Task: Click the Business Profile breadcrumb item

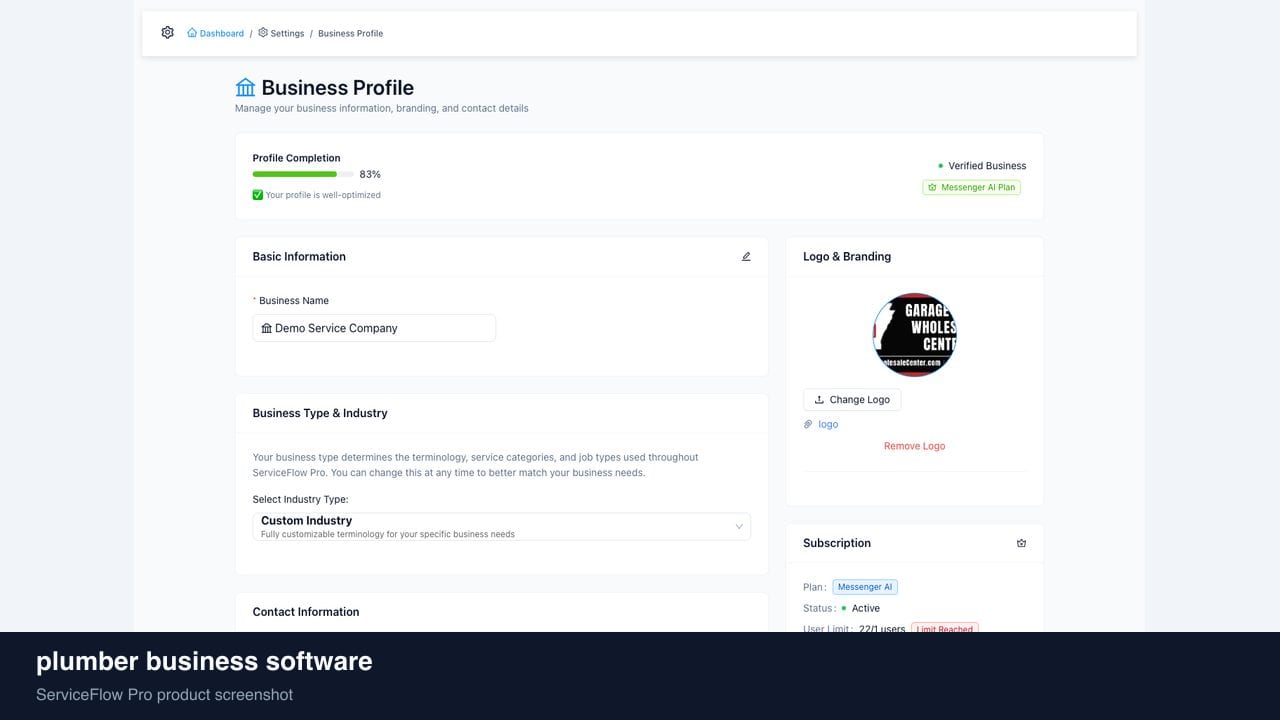Action: [x=350, y=33]
